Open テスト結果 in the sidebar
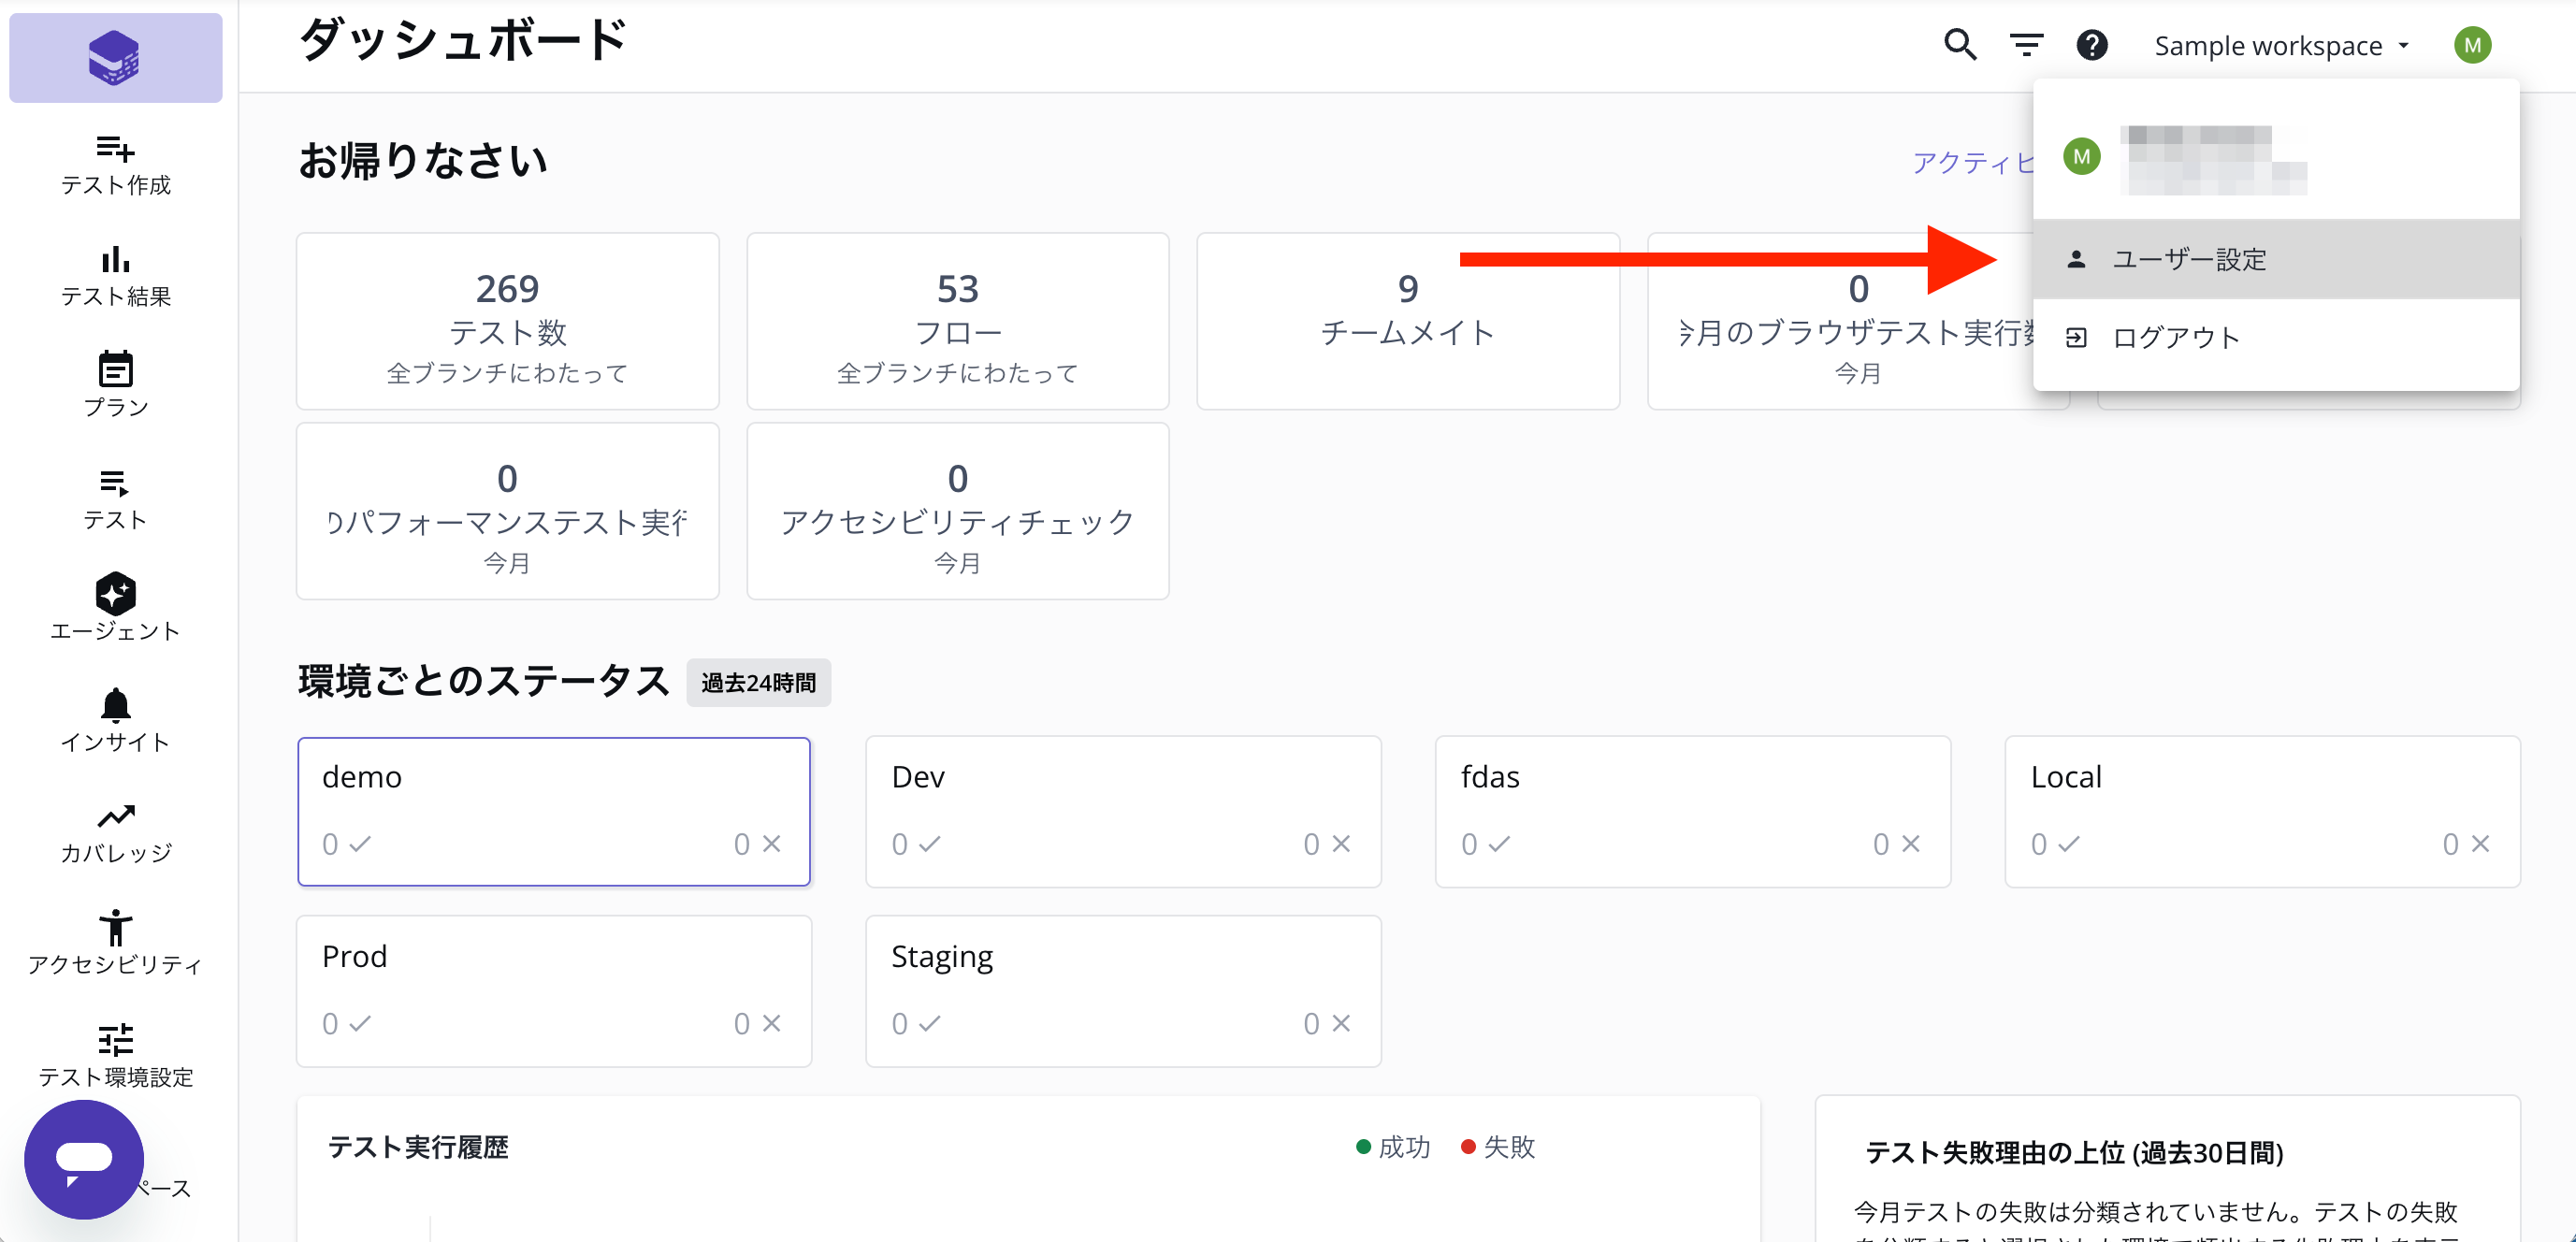The image size is (2576, 1242). pos(115,276)
